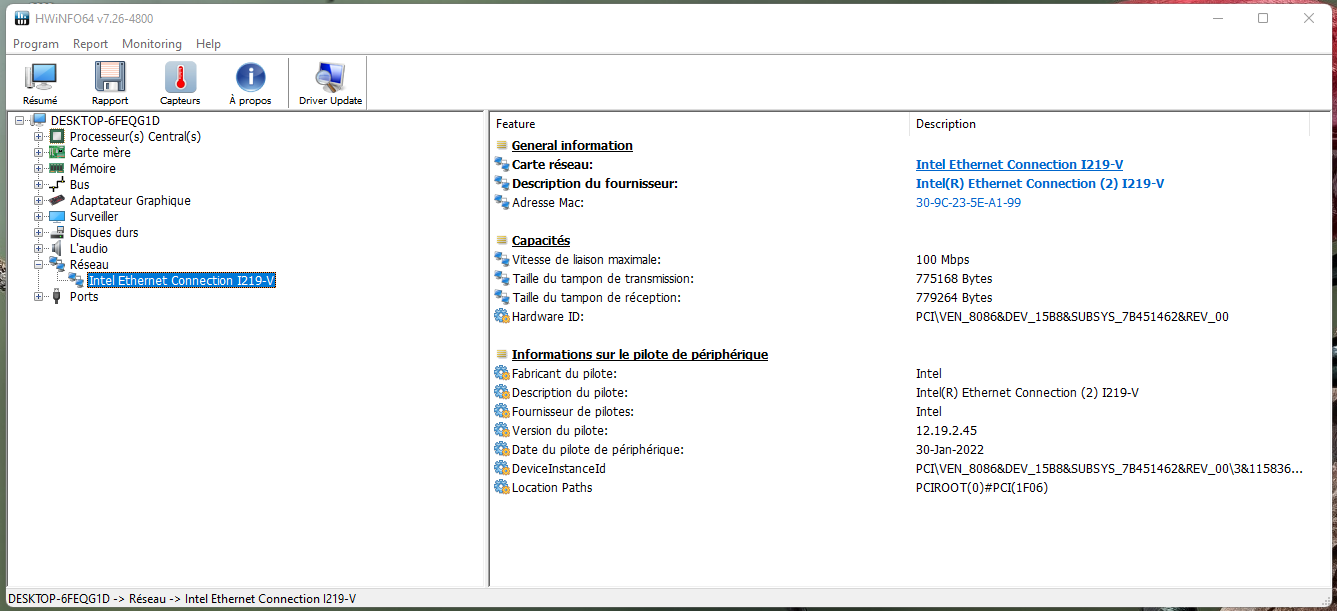Click the Mémoire module icon
The width and height of the screenshot is (1337, 611).
click(x=57, y=169)
